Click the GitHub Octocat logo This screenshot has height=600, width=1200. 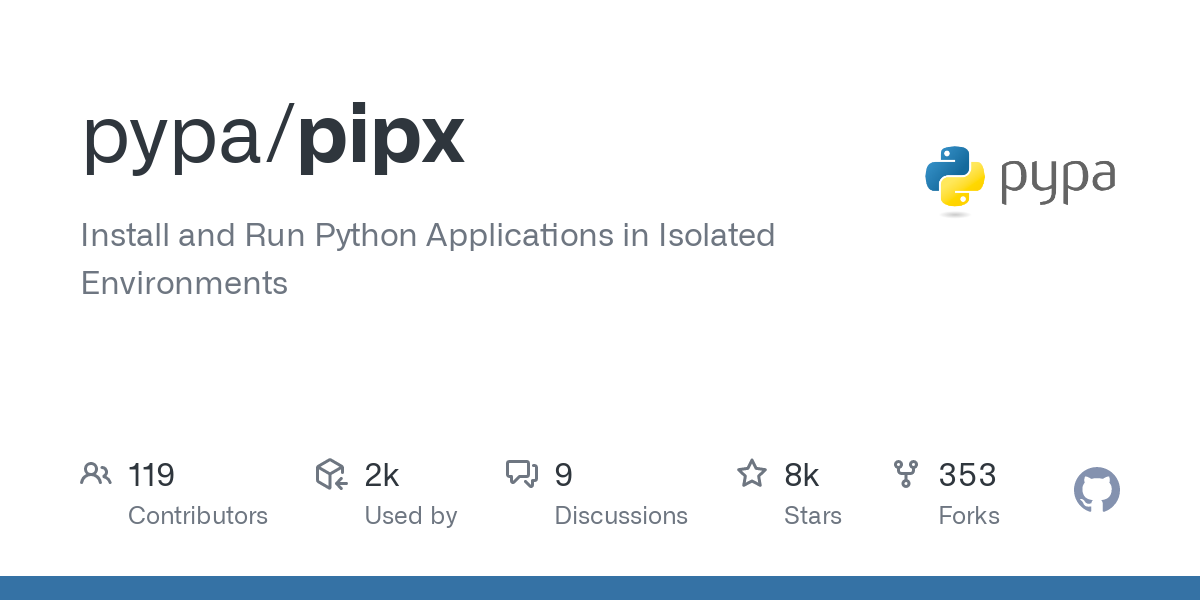[x=1097, y=490]
